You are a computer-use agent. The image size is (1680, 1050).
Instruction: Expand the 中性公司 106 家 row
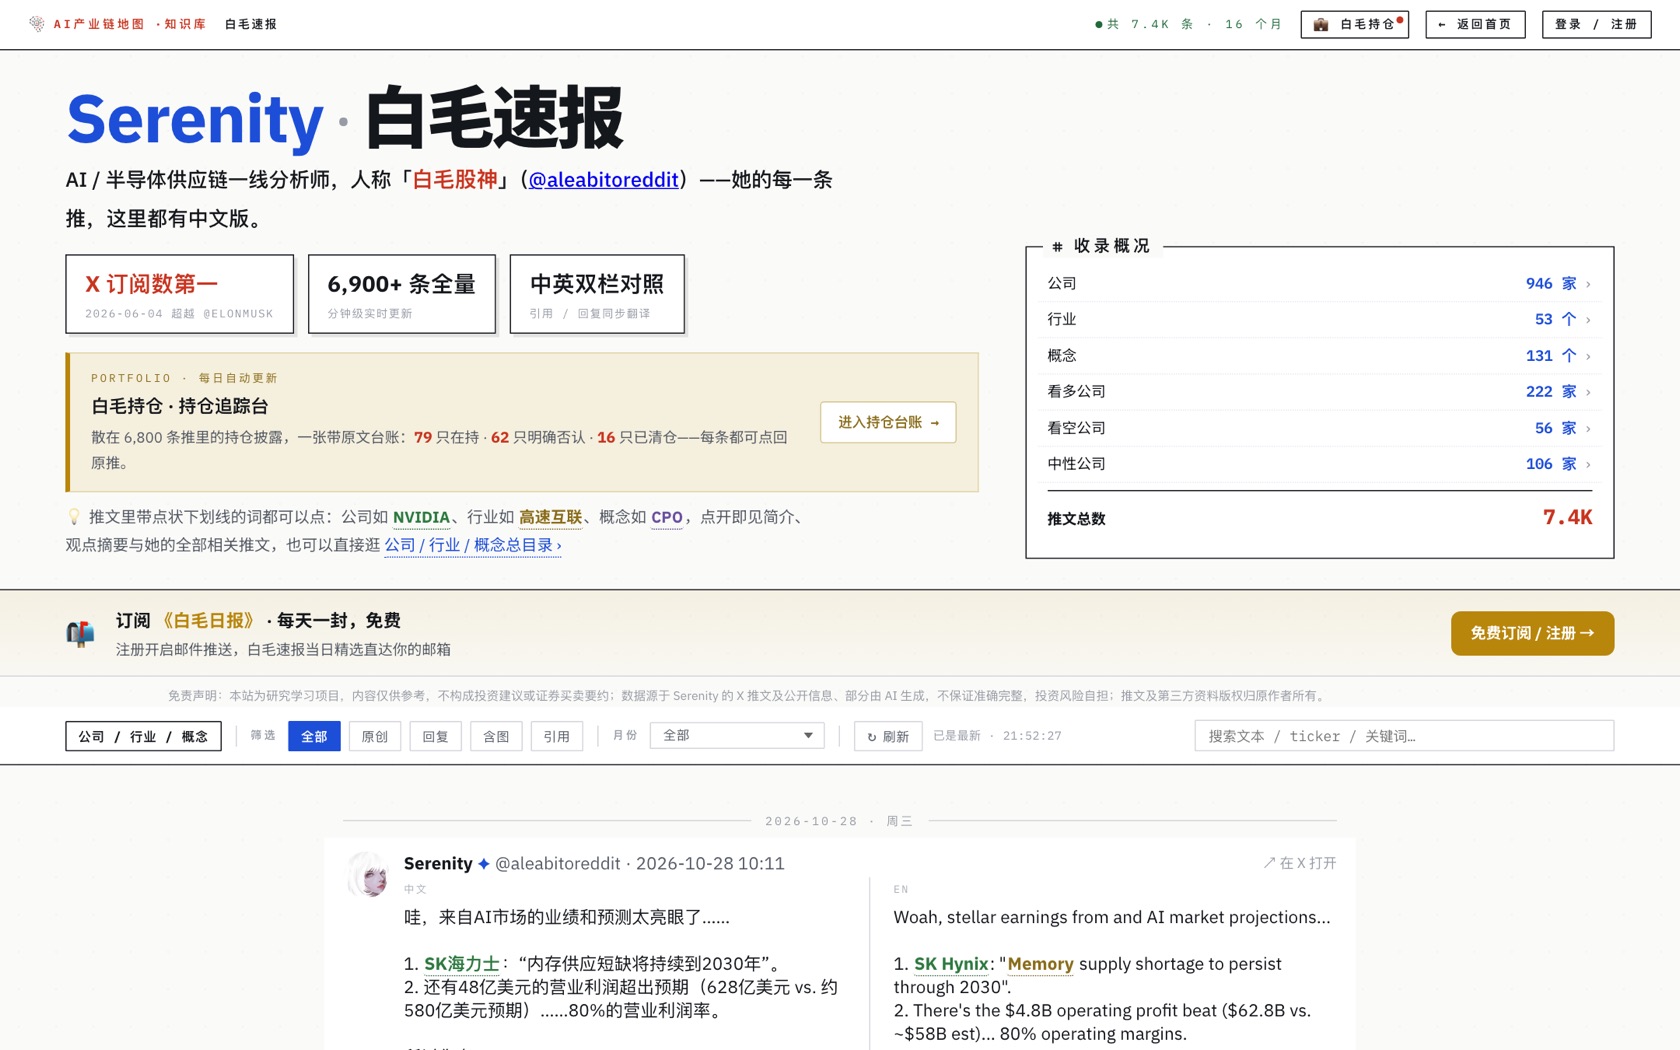click(x=1319, y=464)
